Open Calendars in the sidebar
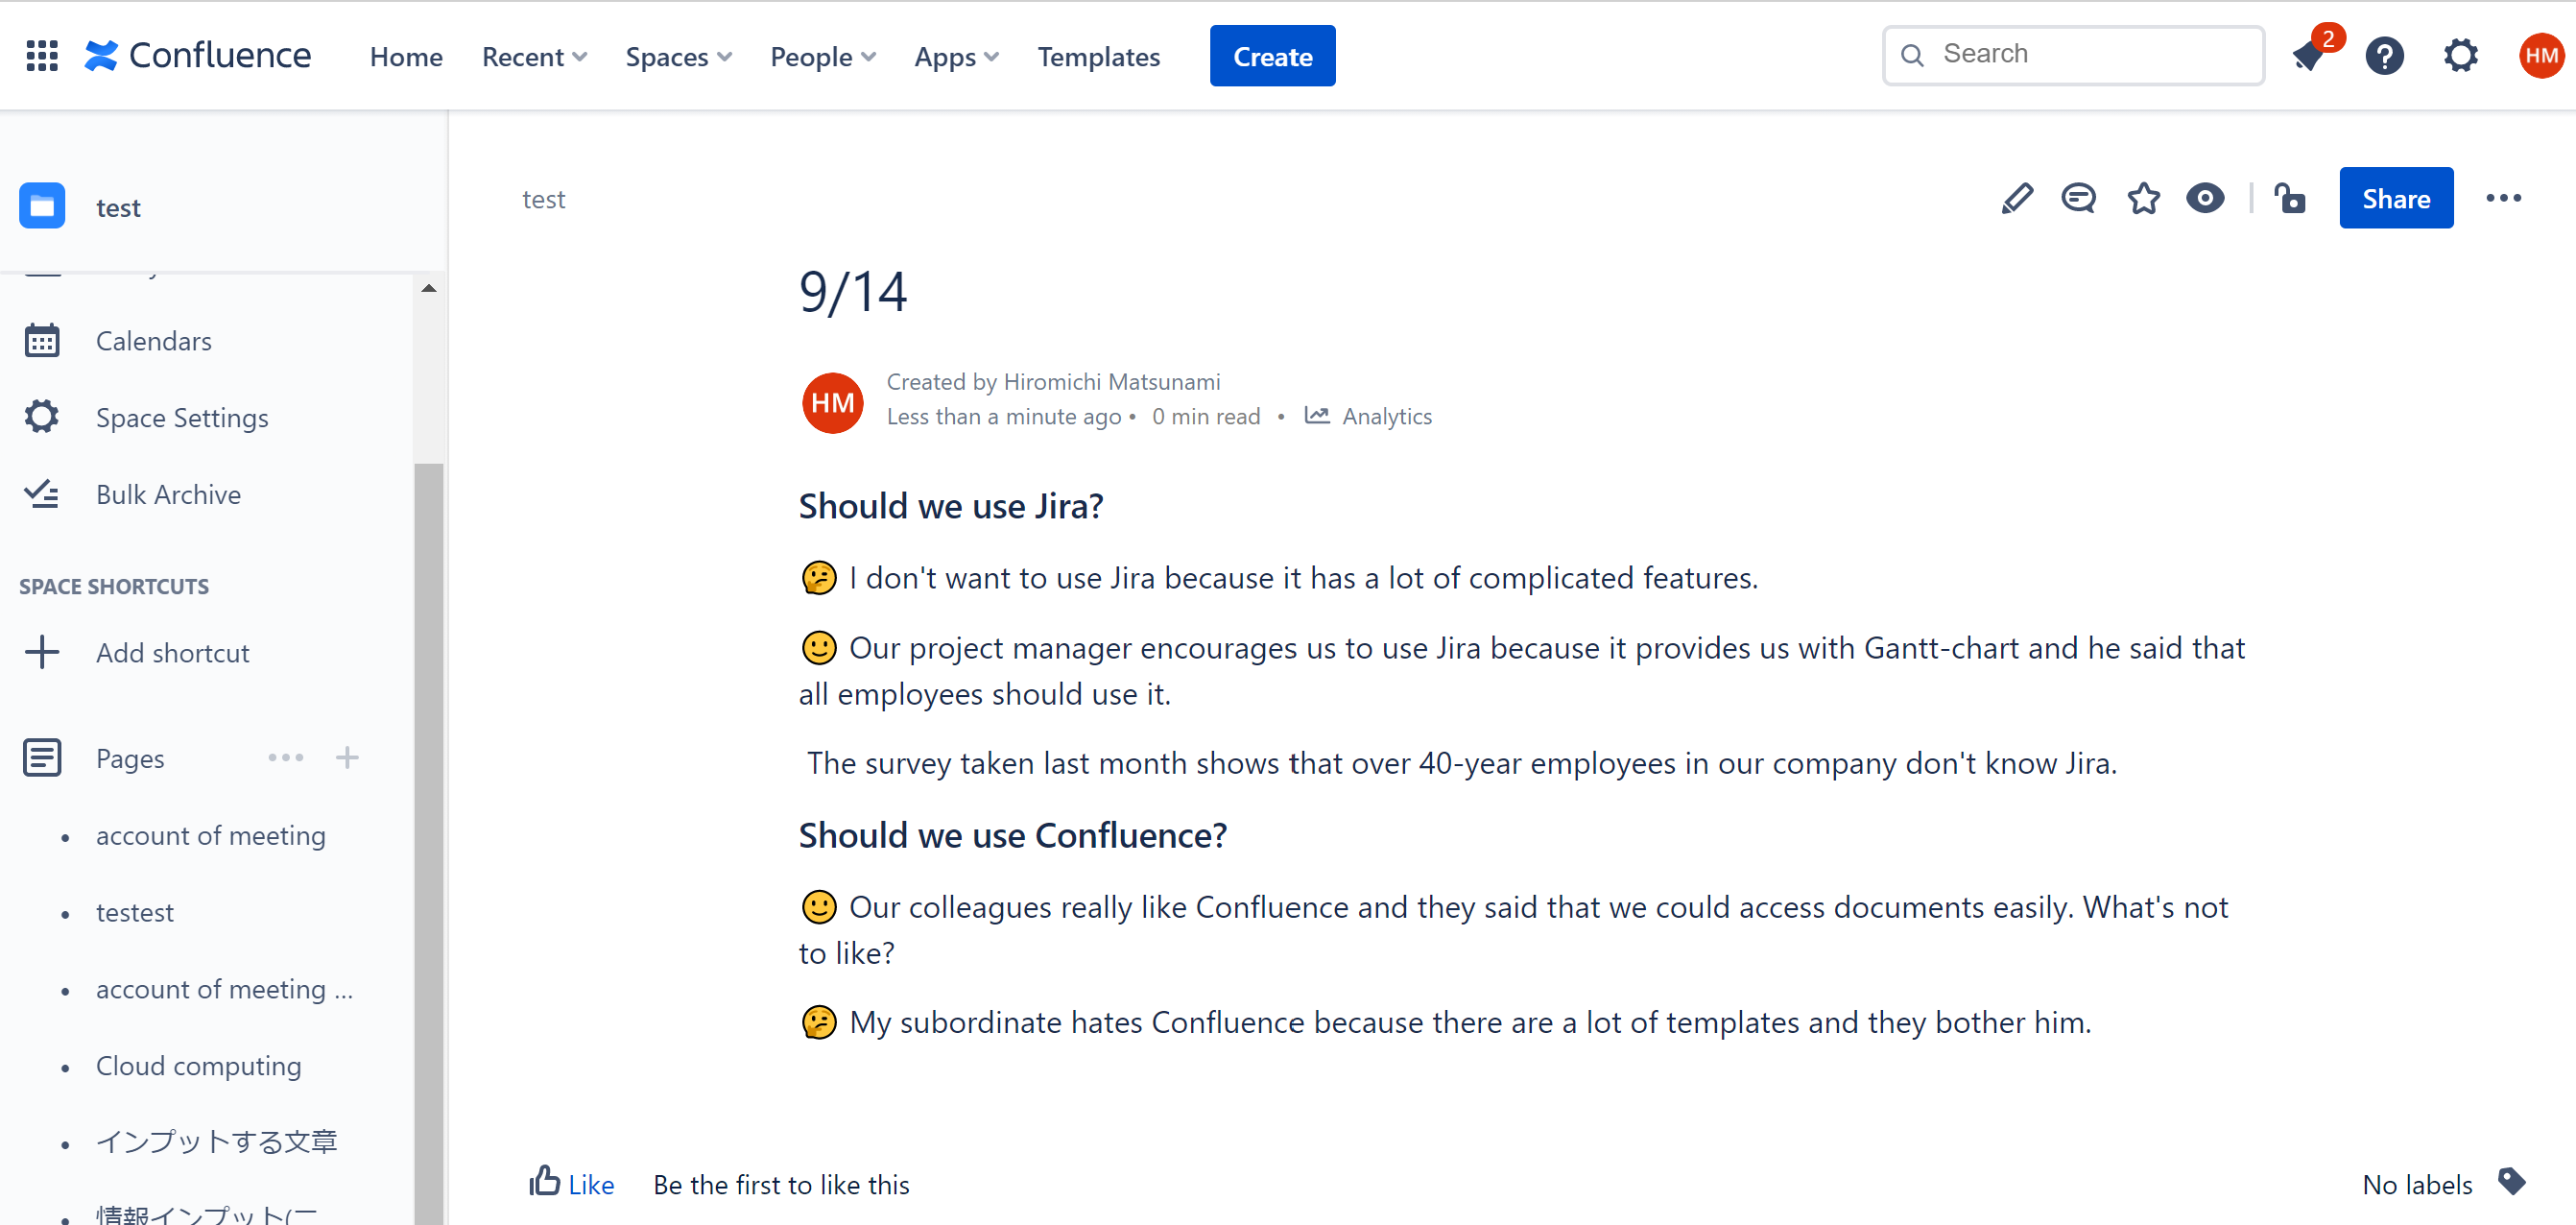 (x=153, y=341)
